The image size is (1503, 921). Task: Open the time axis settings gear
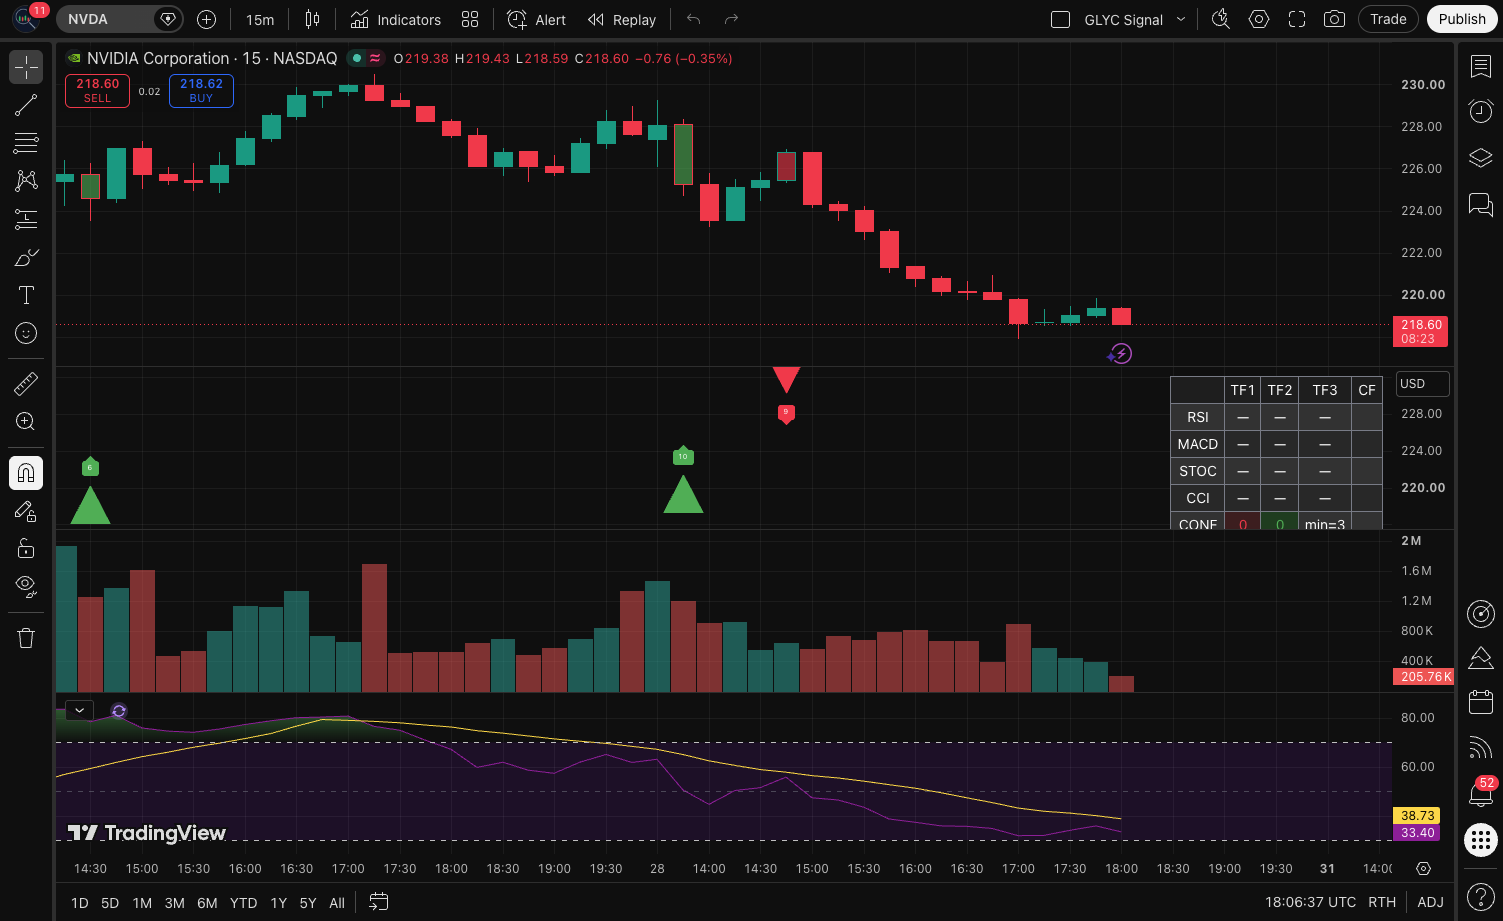[x=1424, y=868]
